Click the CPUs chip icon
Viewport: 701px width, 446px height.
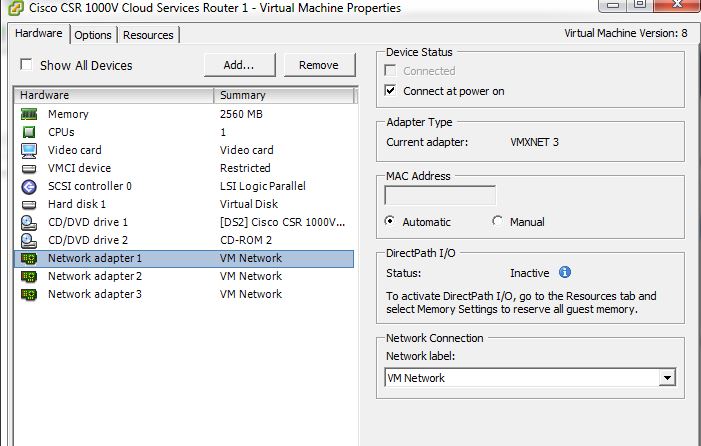click(x=29, y=132)
